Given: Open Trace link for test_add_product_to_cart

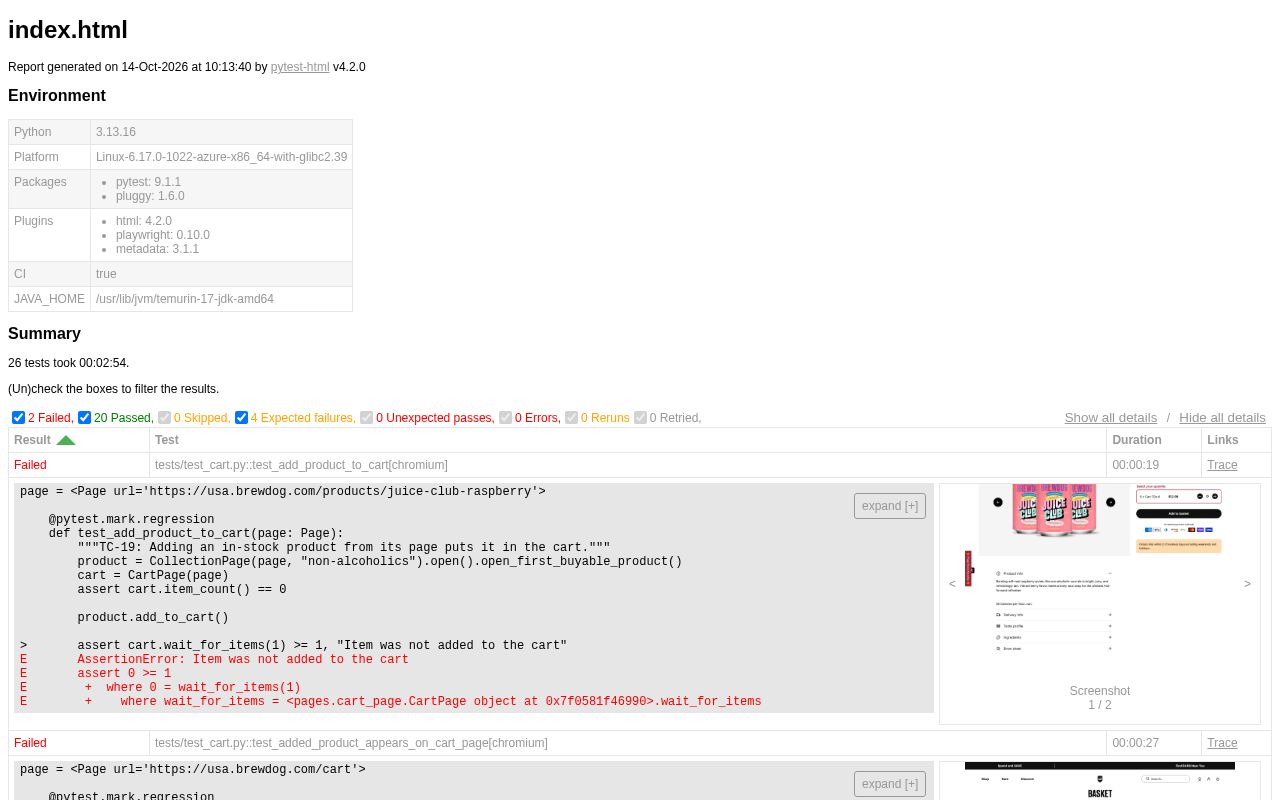Looking at the screenshot, I should [1222, 465].
